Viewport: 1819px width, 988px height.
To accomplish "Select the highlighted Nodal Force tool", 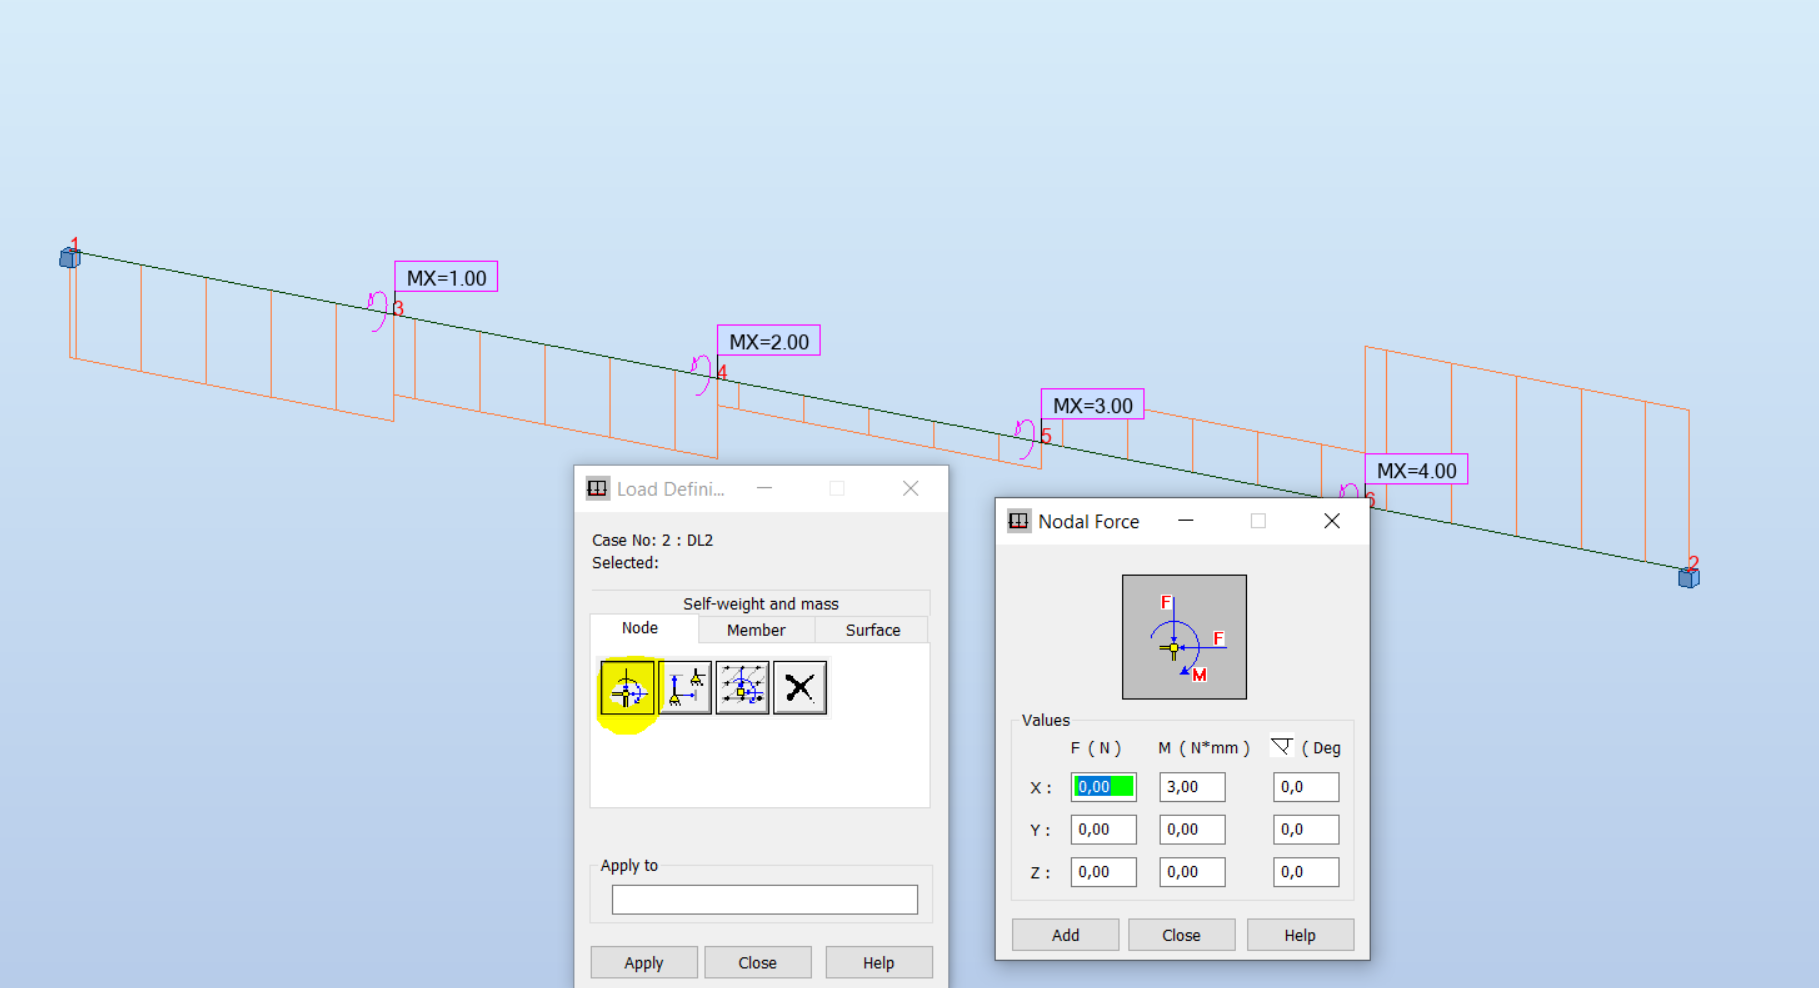I will [629, 686].
